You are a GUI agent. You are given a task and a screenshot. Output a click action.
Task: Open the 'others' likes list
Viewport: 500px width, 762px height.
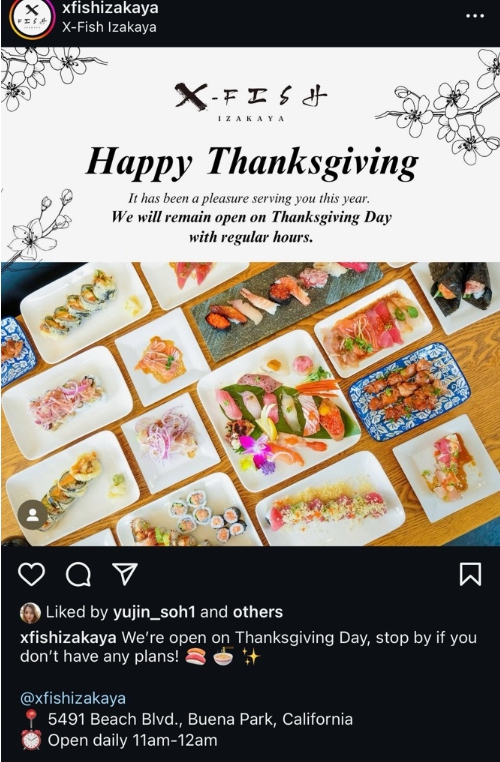(258, 612)
